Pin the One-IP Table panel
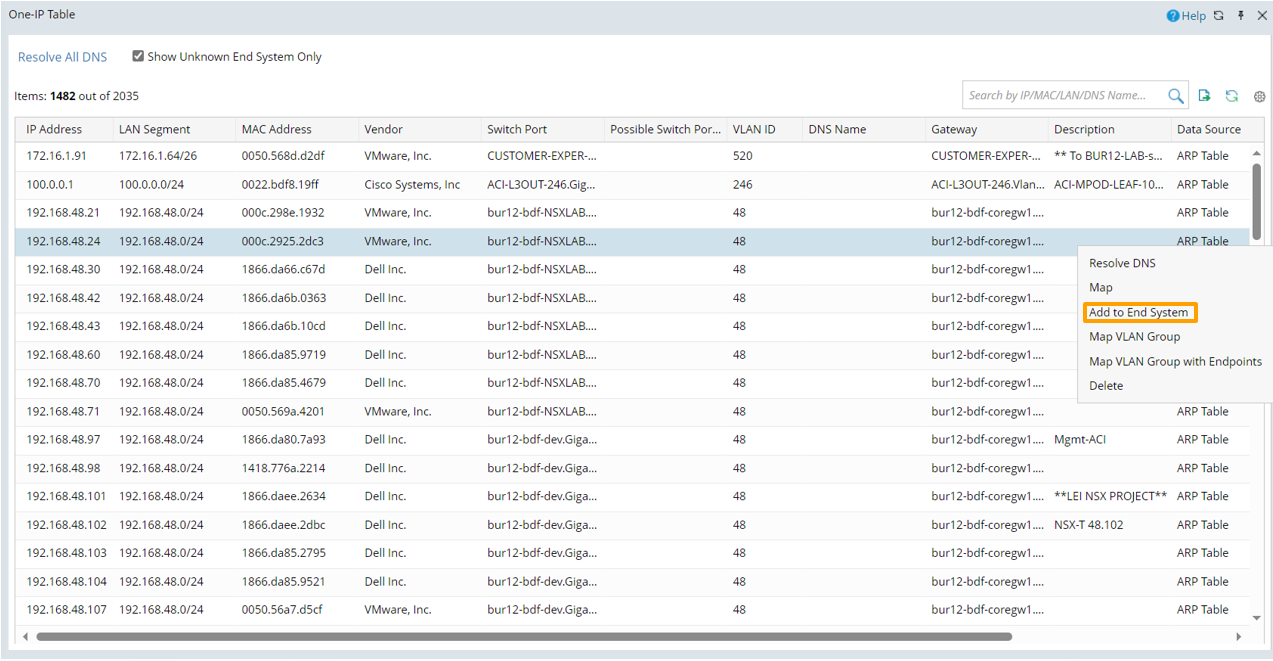 point(1241,16)
